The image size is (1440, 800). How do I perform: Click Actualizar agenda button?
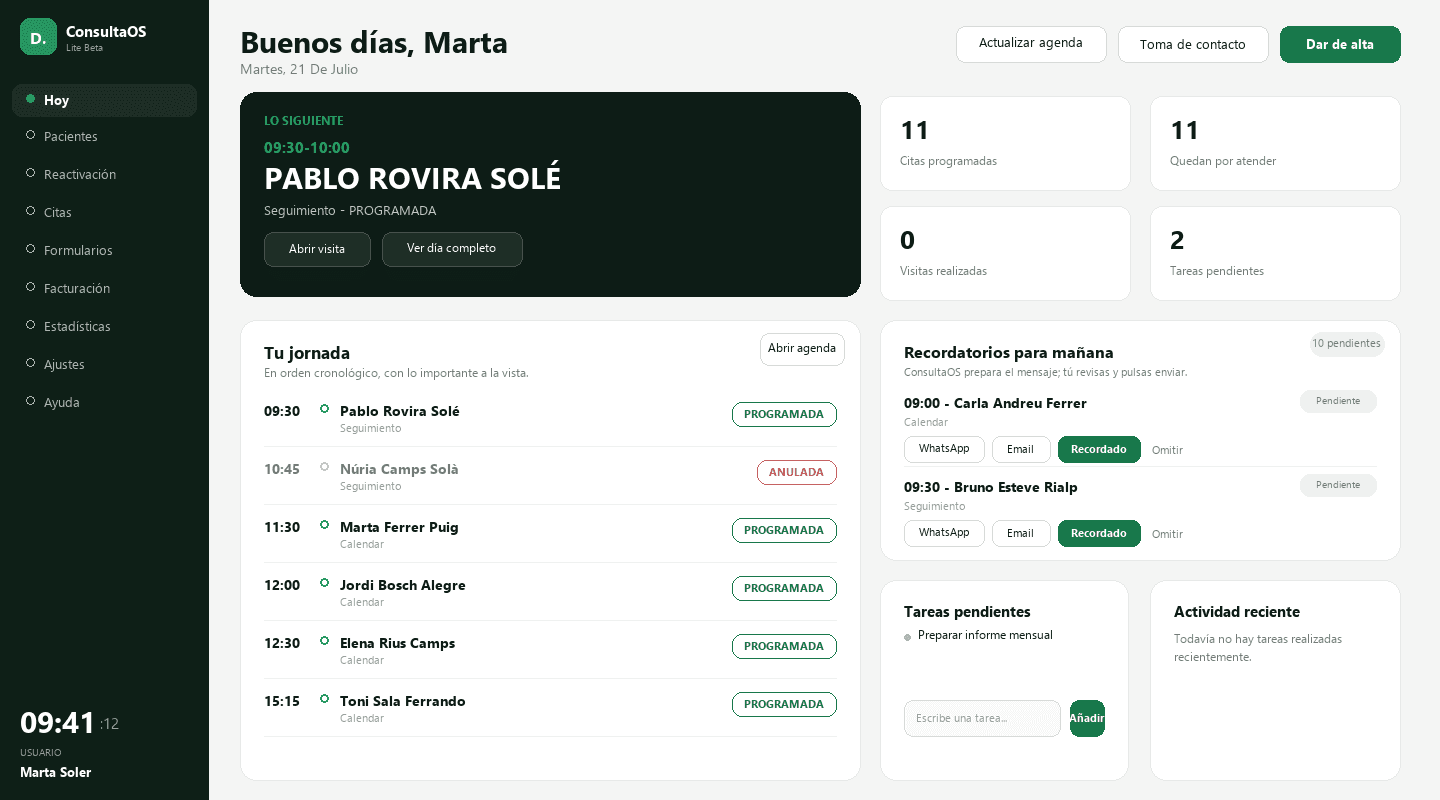click(1031, 44)
